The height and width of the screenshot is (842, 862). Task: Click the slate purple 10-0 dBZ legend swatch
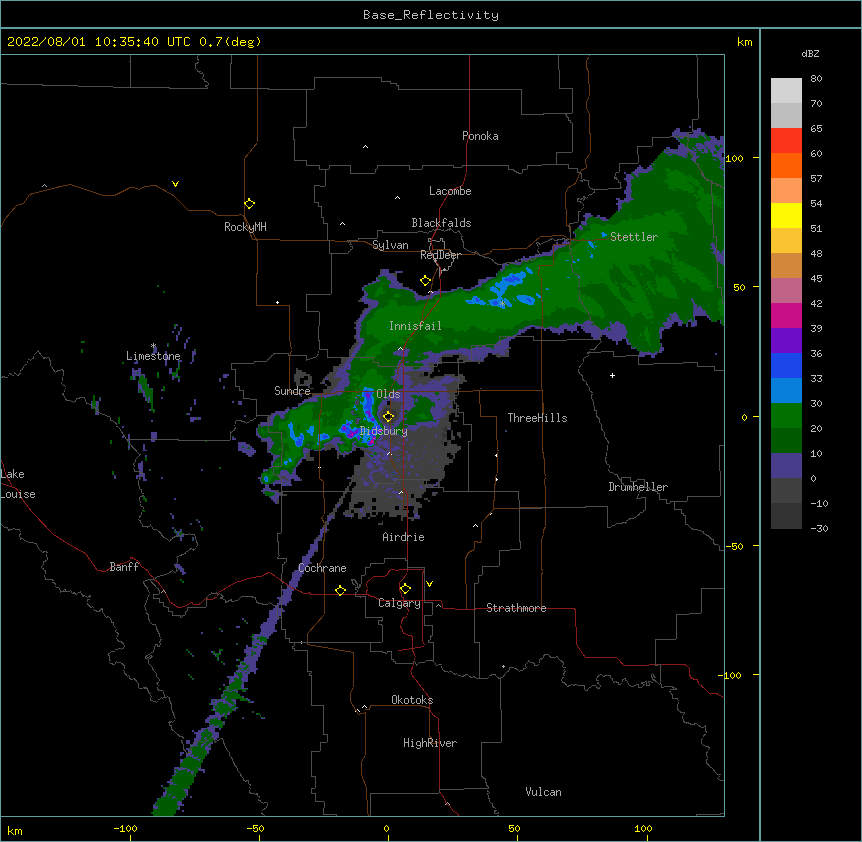pos(786,466)
